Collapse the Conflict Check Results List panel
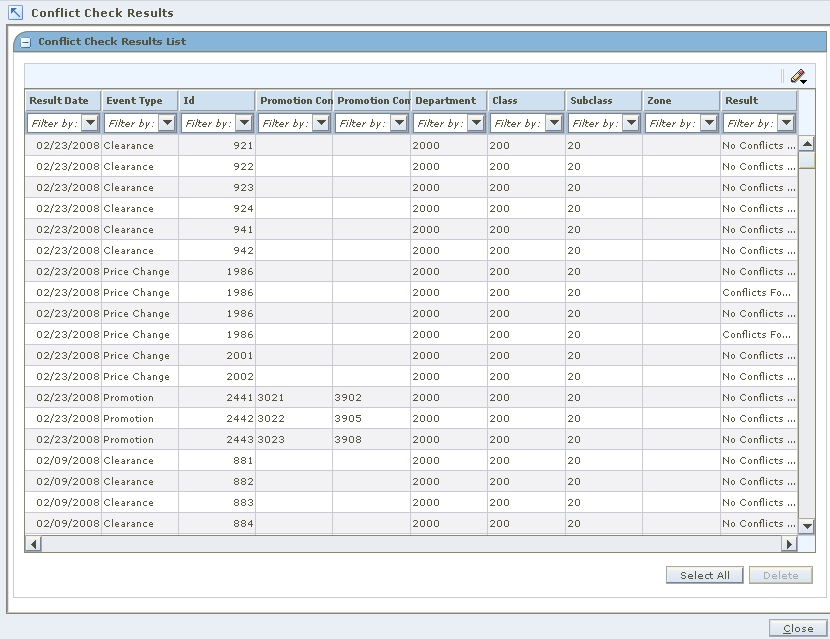 25,42
